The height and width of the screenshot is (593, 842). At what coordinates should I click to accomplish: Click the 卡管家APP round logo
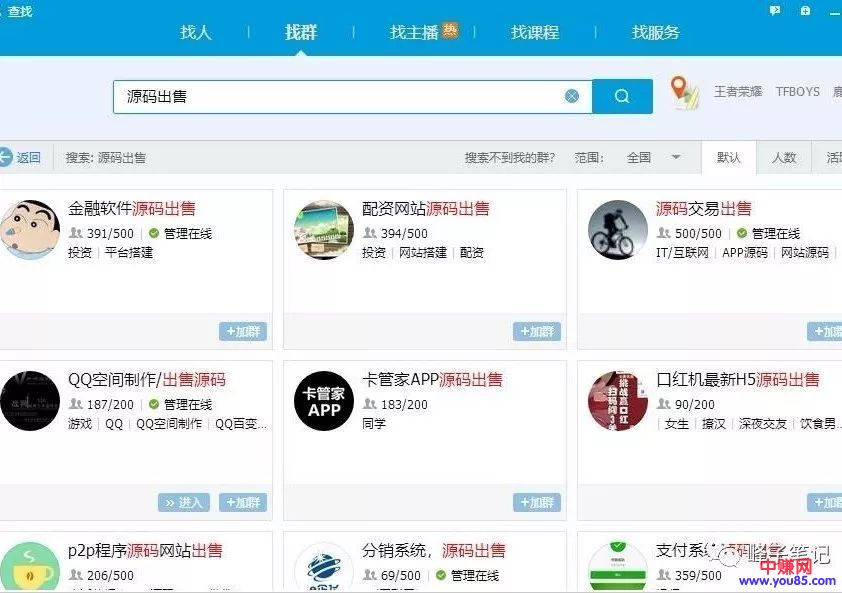coord(324,401)
